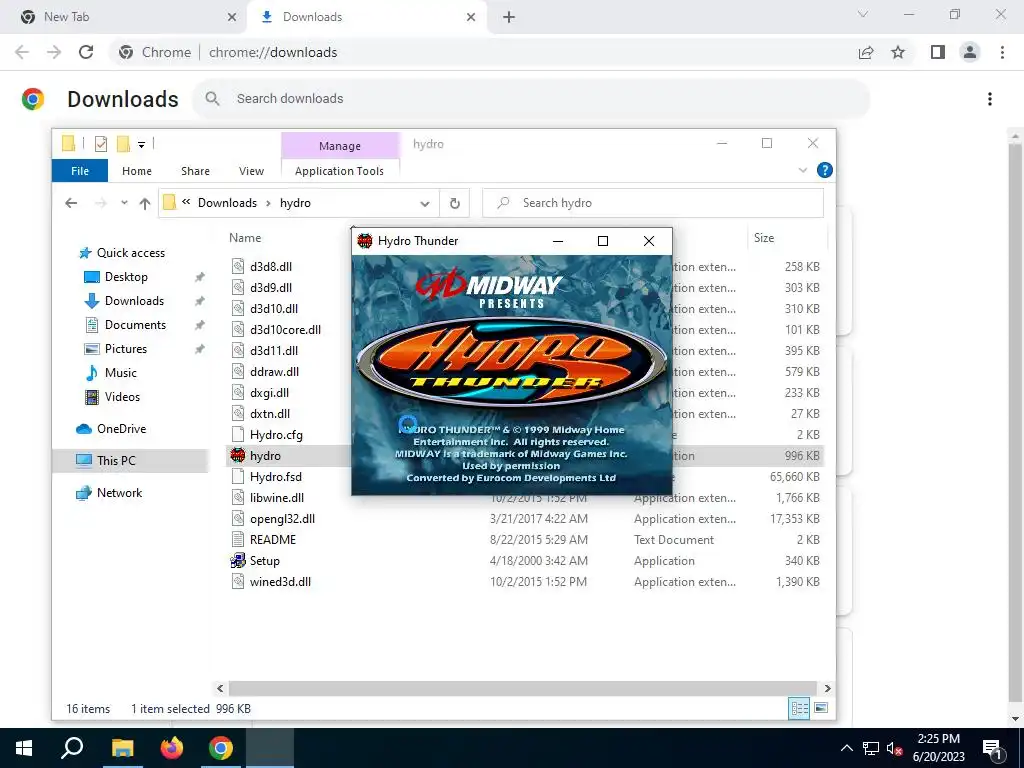Image resolution: width=1024 pixels, height=768 pixels.
Task: Open Chrome from taskbar
Action: point(221,748)
